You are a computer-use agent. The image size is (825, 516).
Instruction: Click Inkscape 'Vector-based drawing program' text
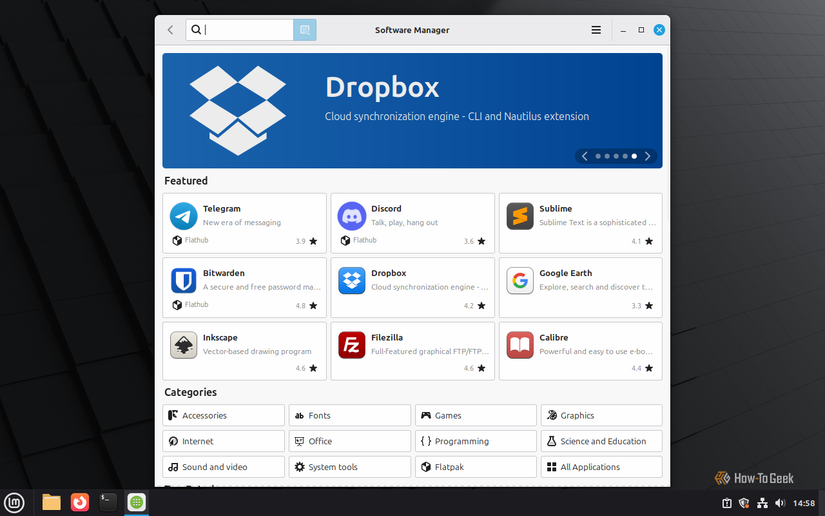[257, 351]
